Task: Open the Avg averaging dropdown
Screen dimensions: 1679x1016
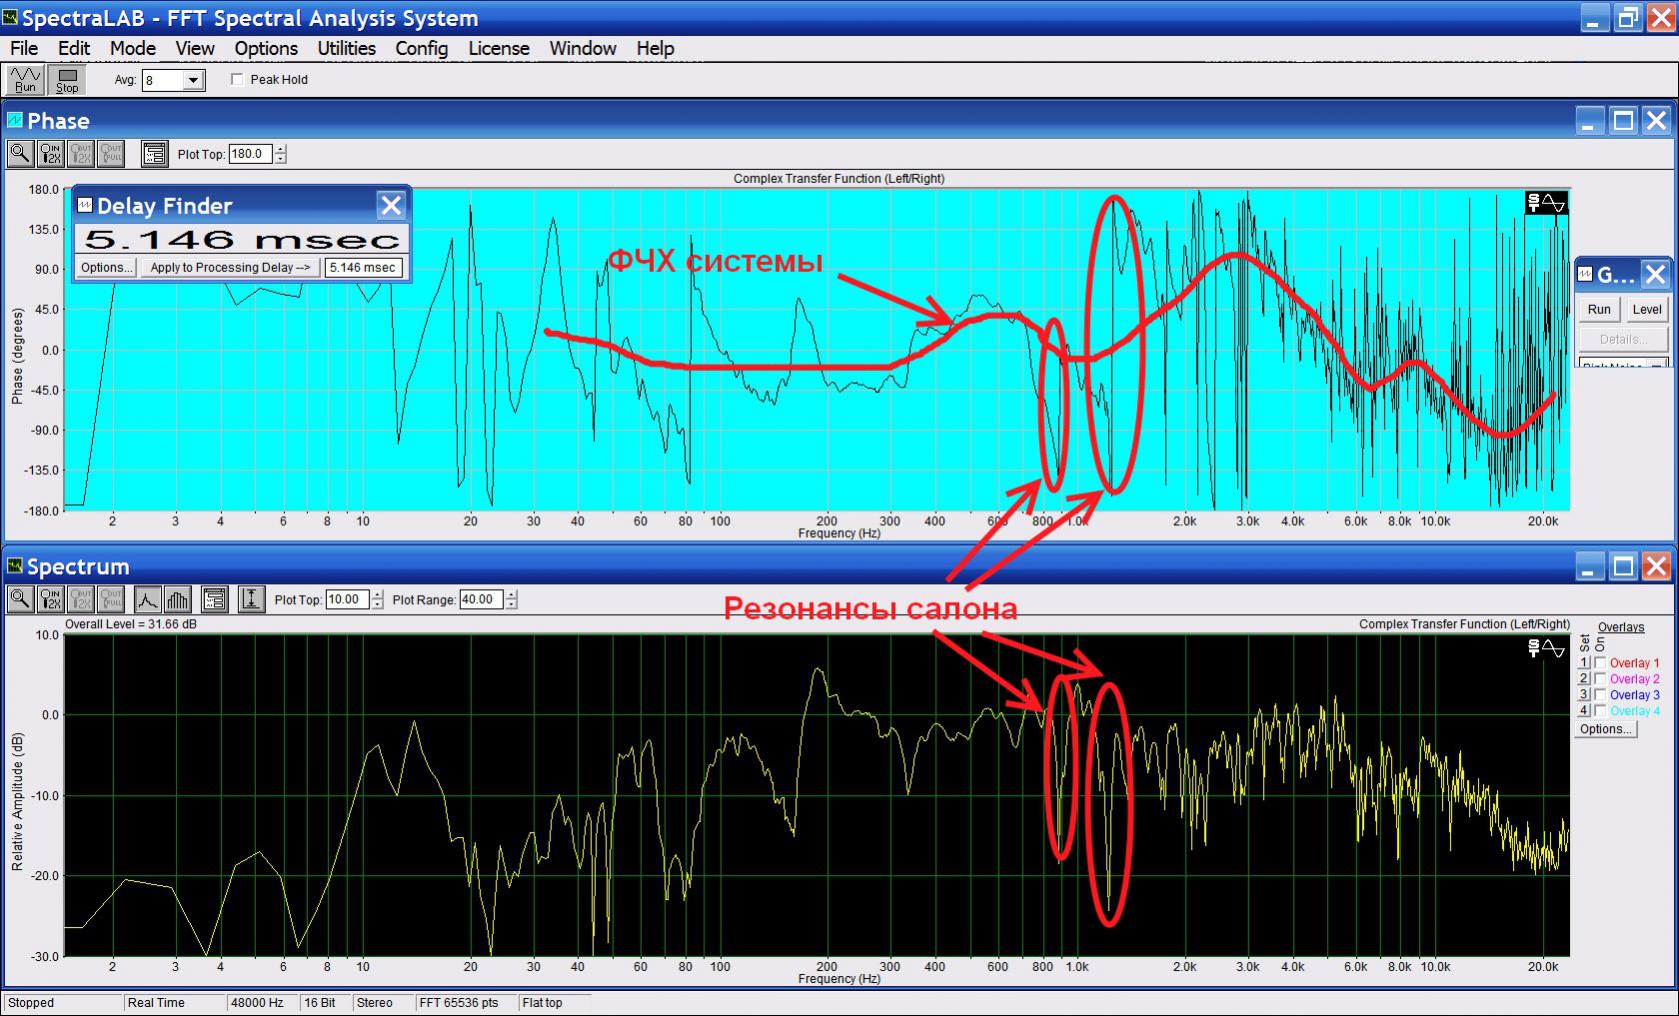Action: (x=194, y=80)
